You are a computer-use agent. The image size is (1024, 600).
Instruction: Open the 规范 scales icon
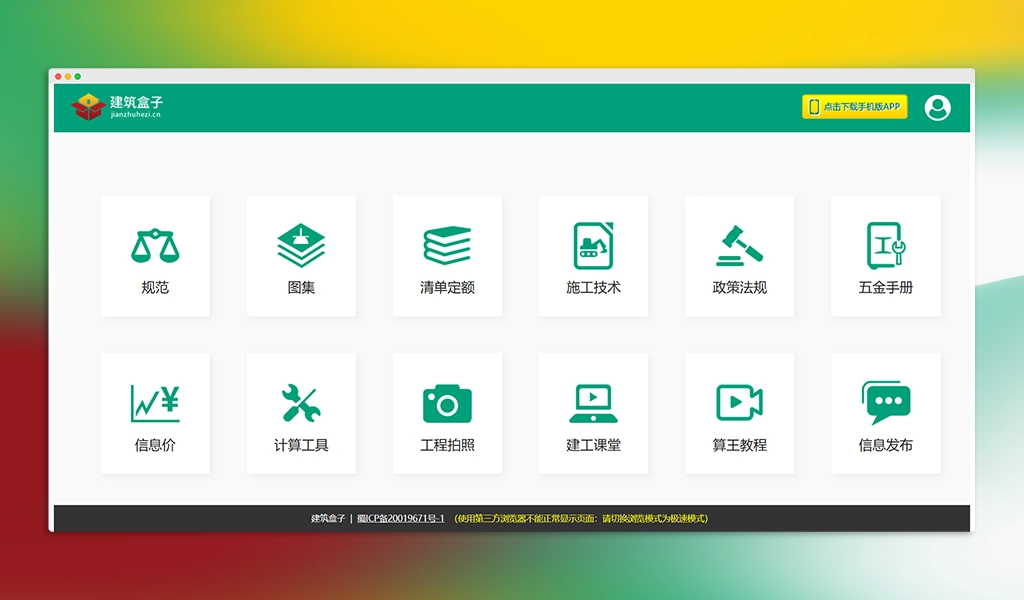[155, 246]
